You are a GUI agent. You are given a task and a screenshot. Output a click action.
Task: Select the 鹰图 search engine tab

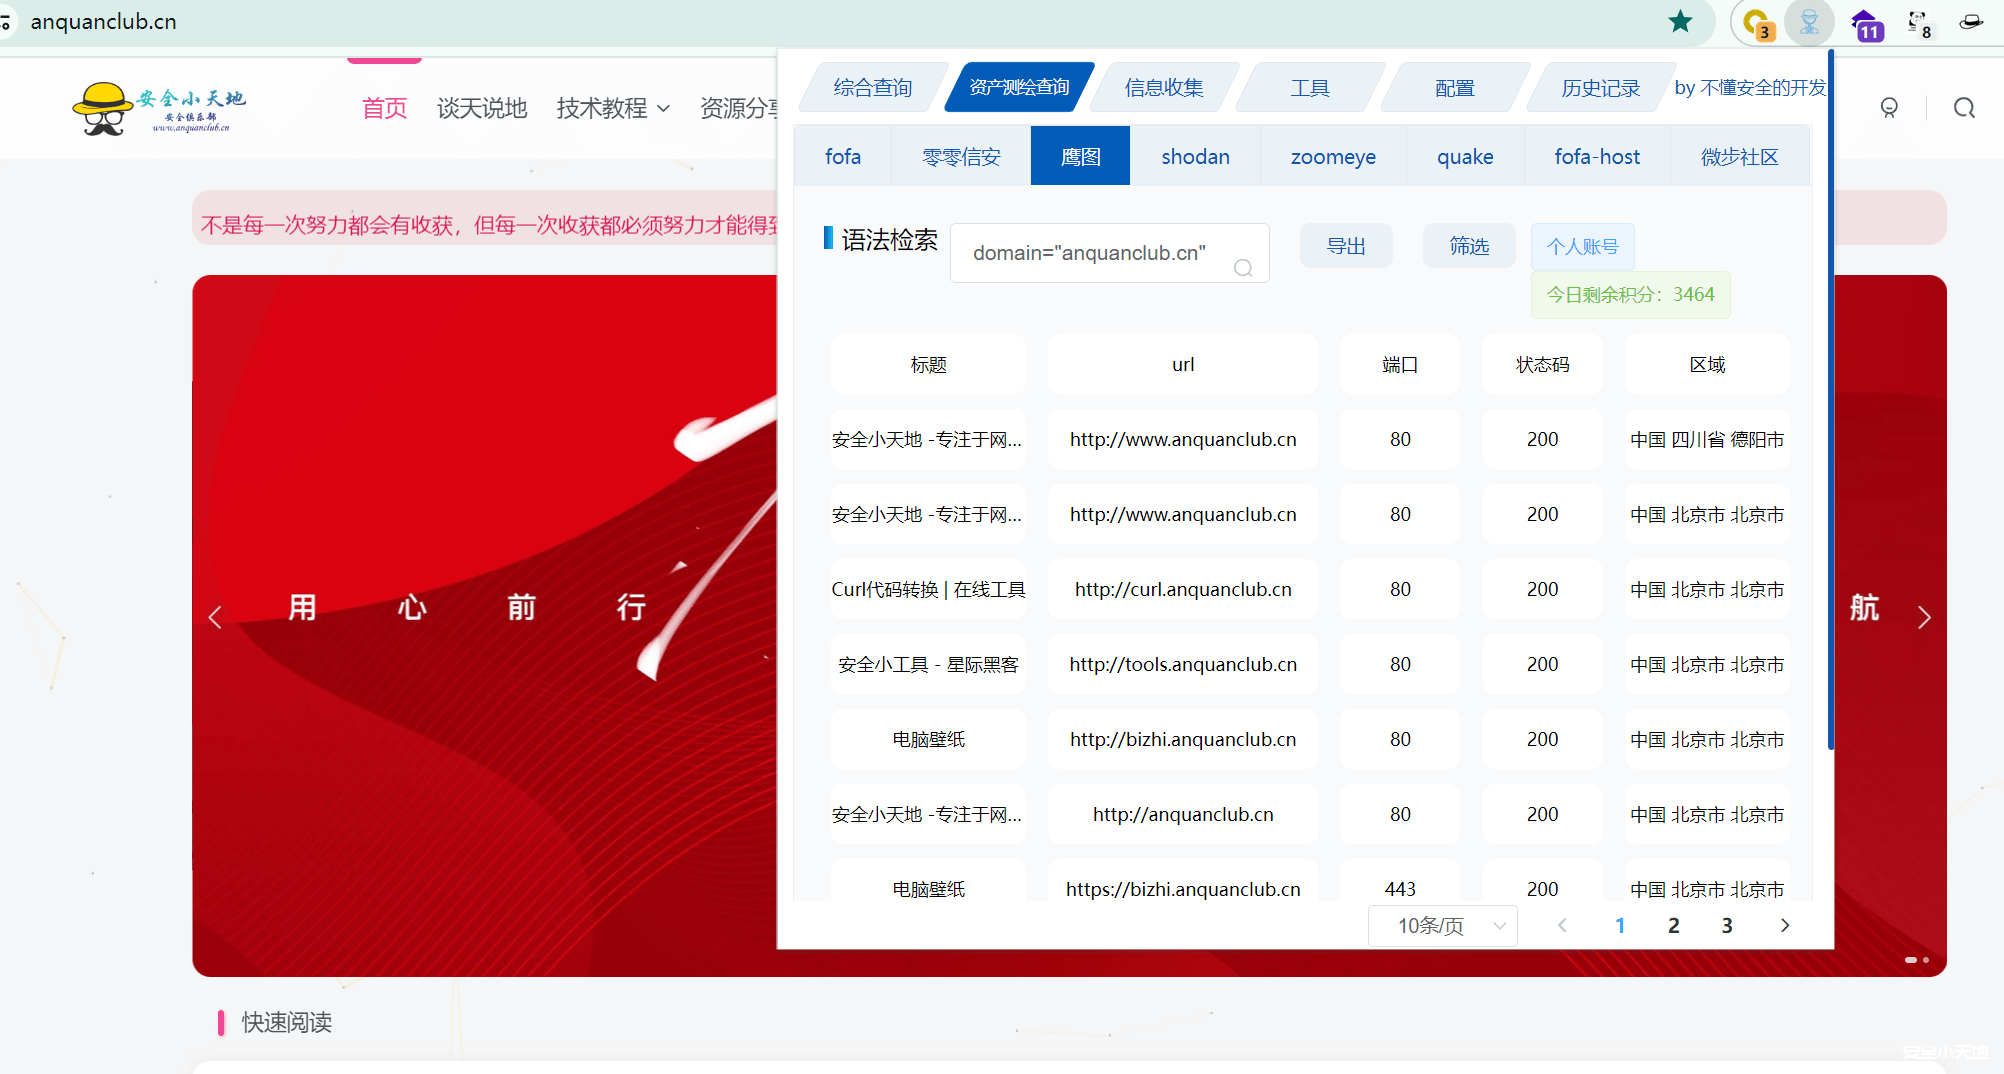pyautogui.click(x=1079, y=156)
